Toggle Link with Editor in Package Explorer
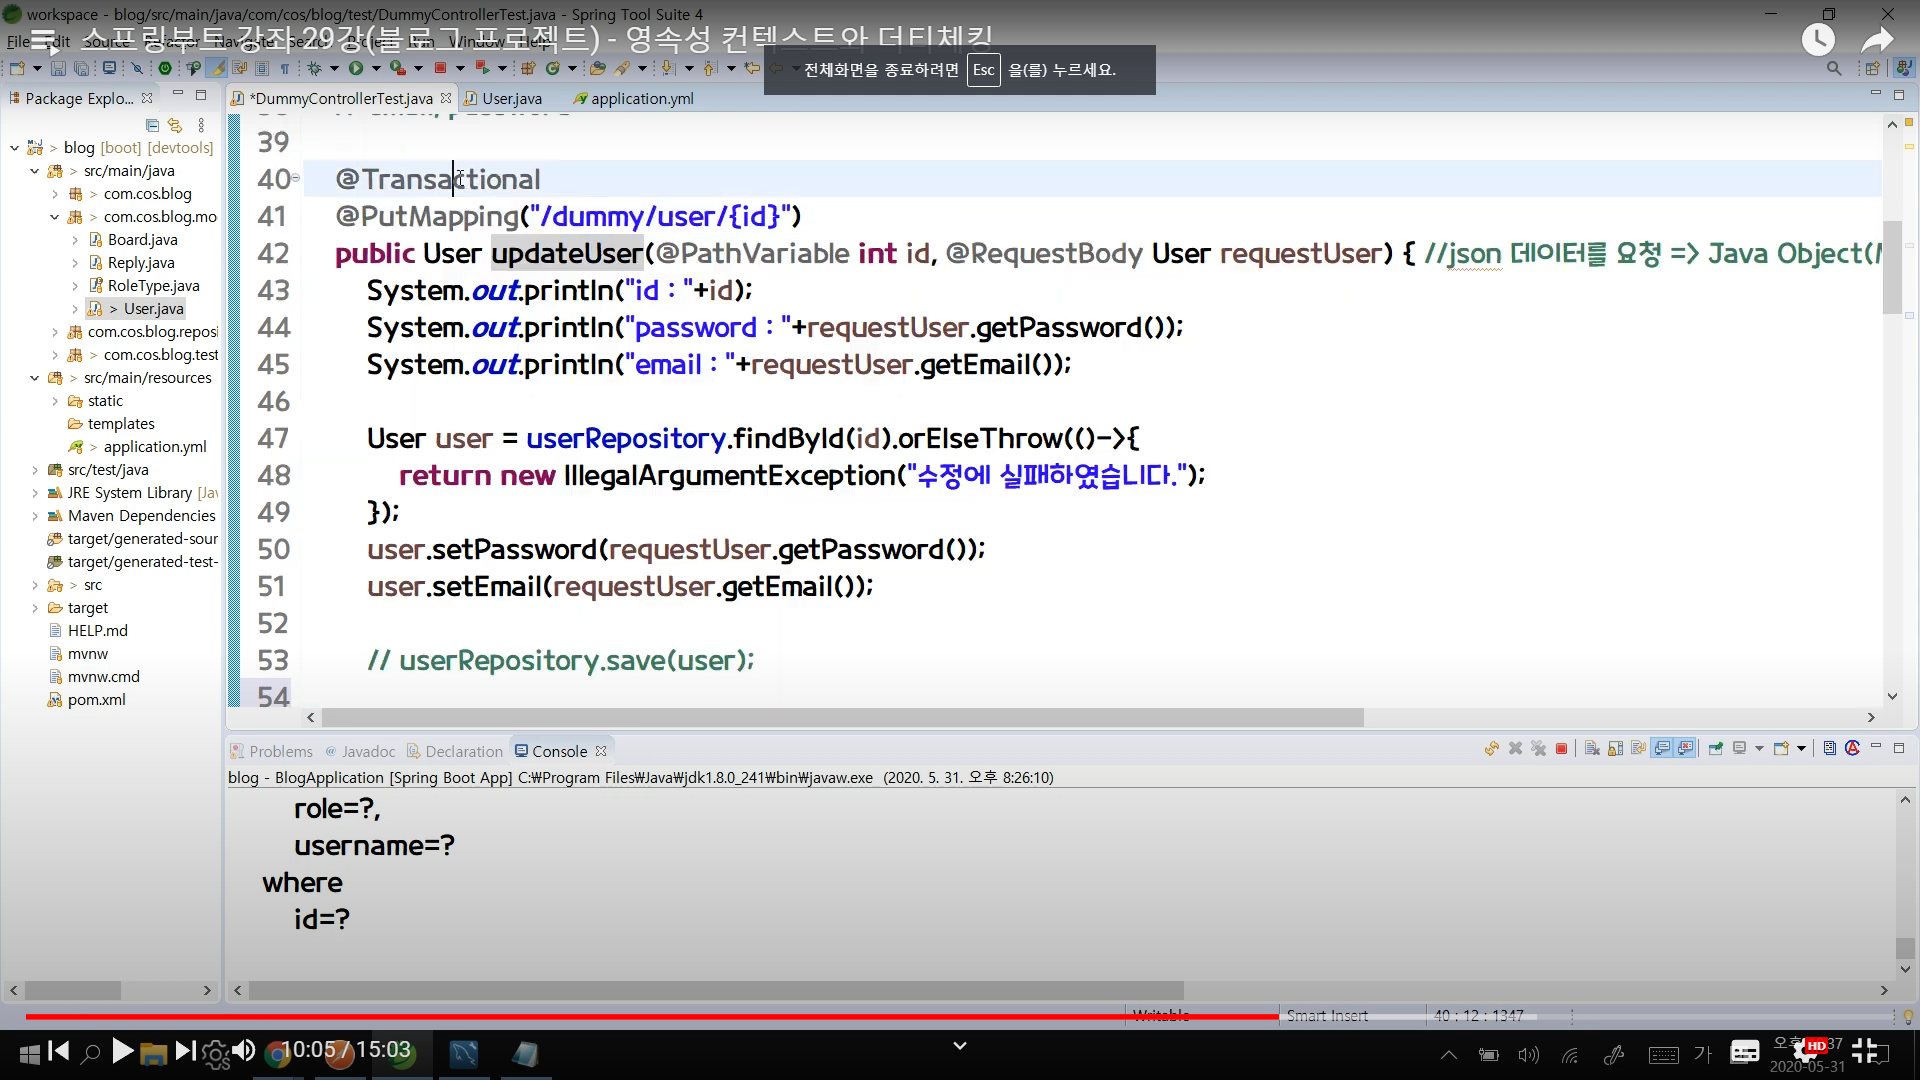Screen dimensions: 1920x1080 [175, 125]
